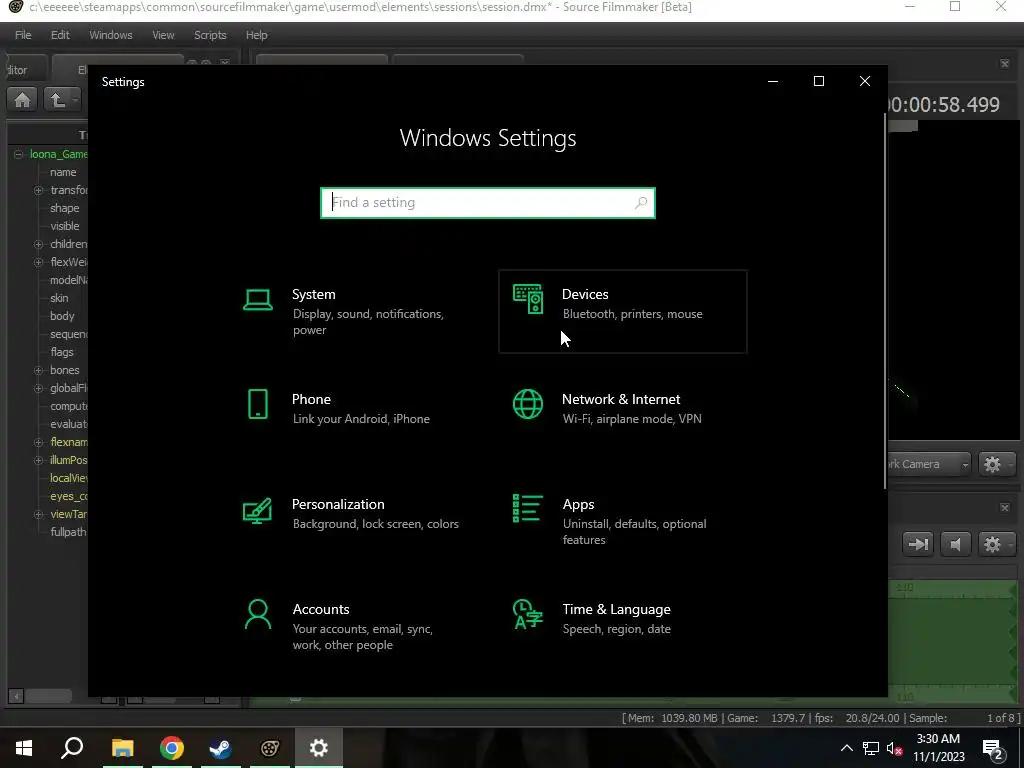Expand the viewTarget tree node
Screen dimensions: 1024x768
(39, 515)
